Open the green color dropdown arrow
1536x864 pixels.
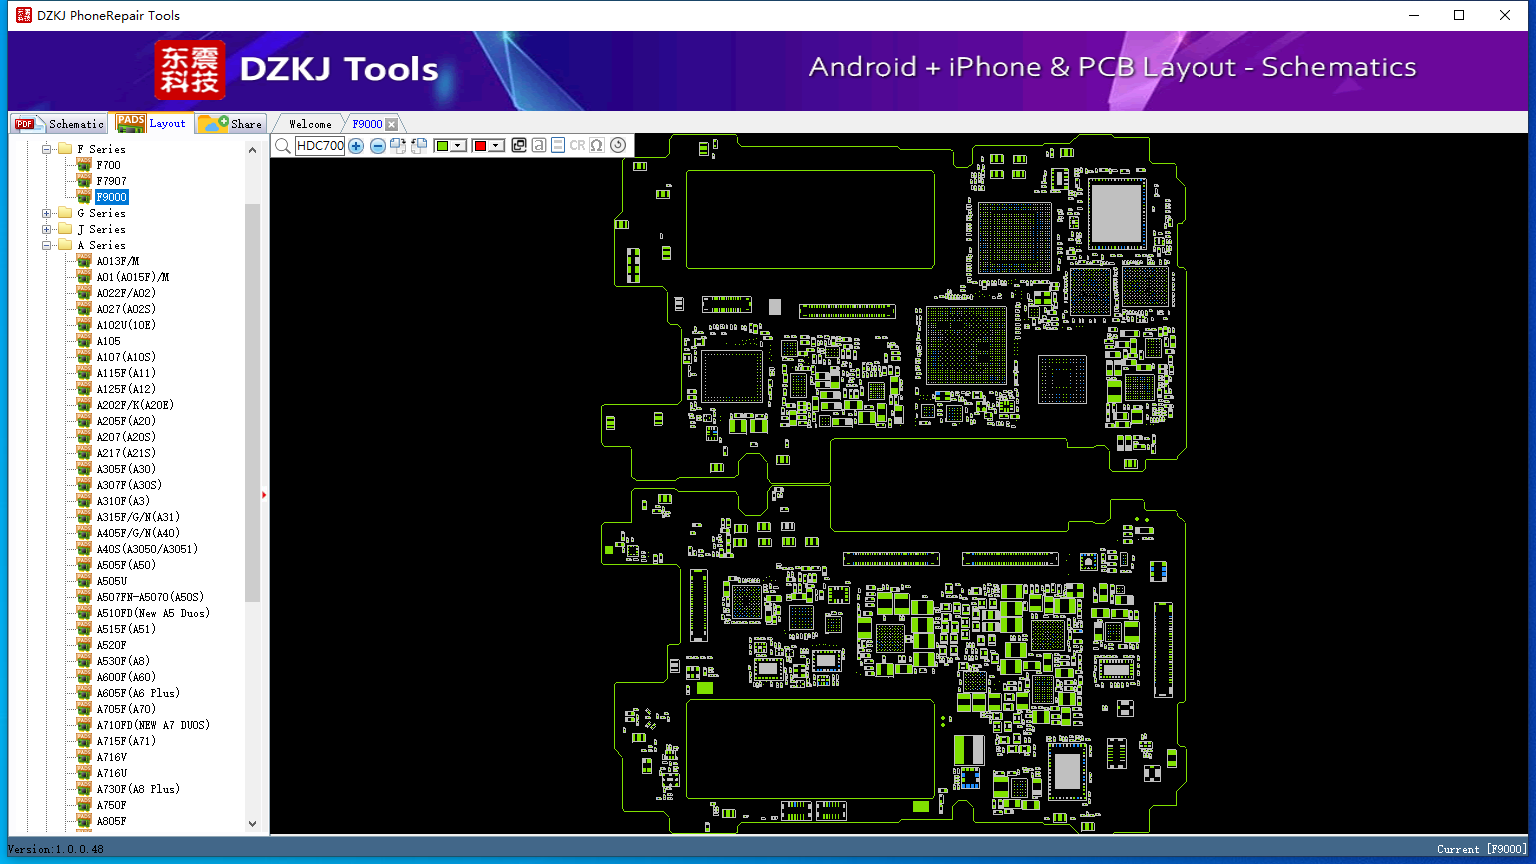point(458,146)
